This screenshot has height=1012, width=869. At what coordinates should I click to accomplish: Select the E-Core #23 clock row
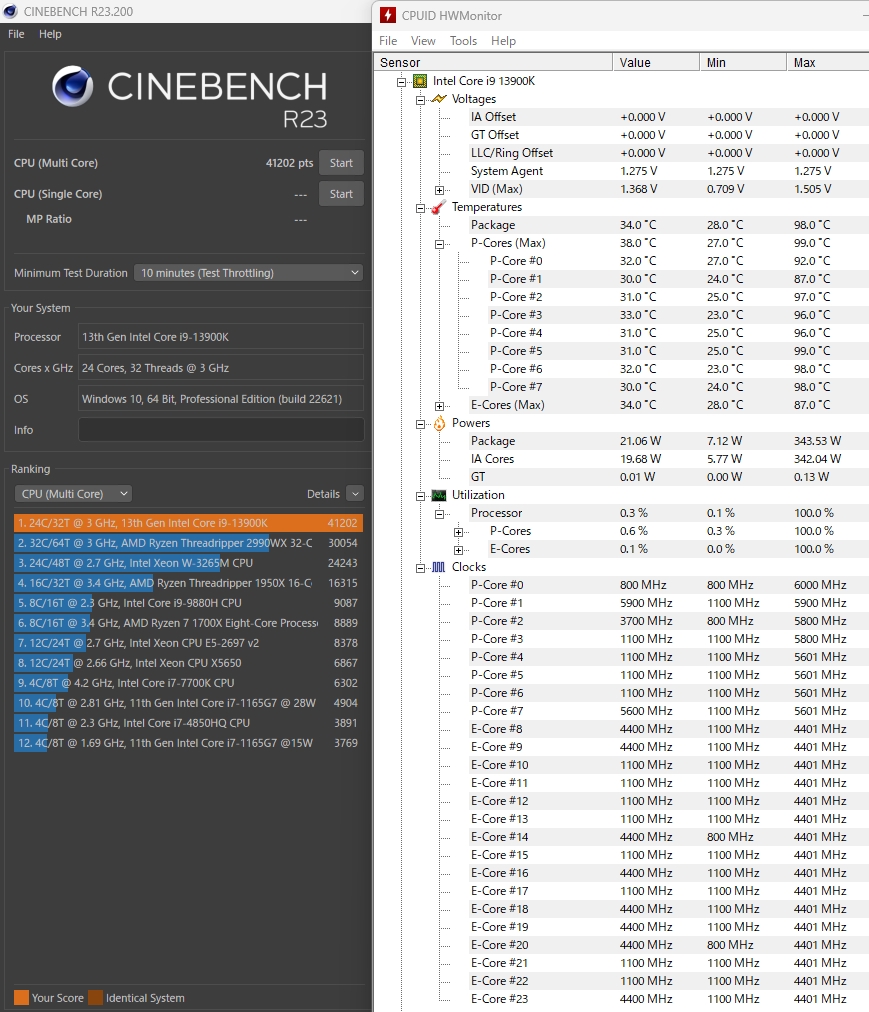tap(669, 998)
